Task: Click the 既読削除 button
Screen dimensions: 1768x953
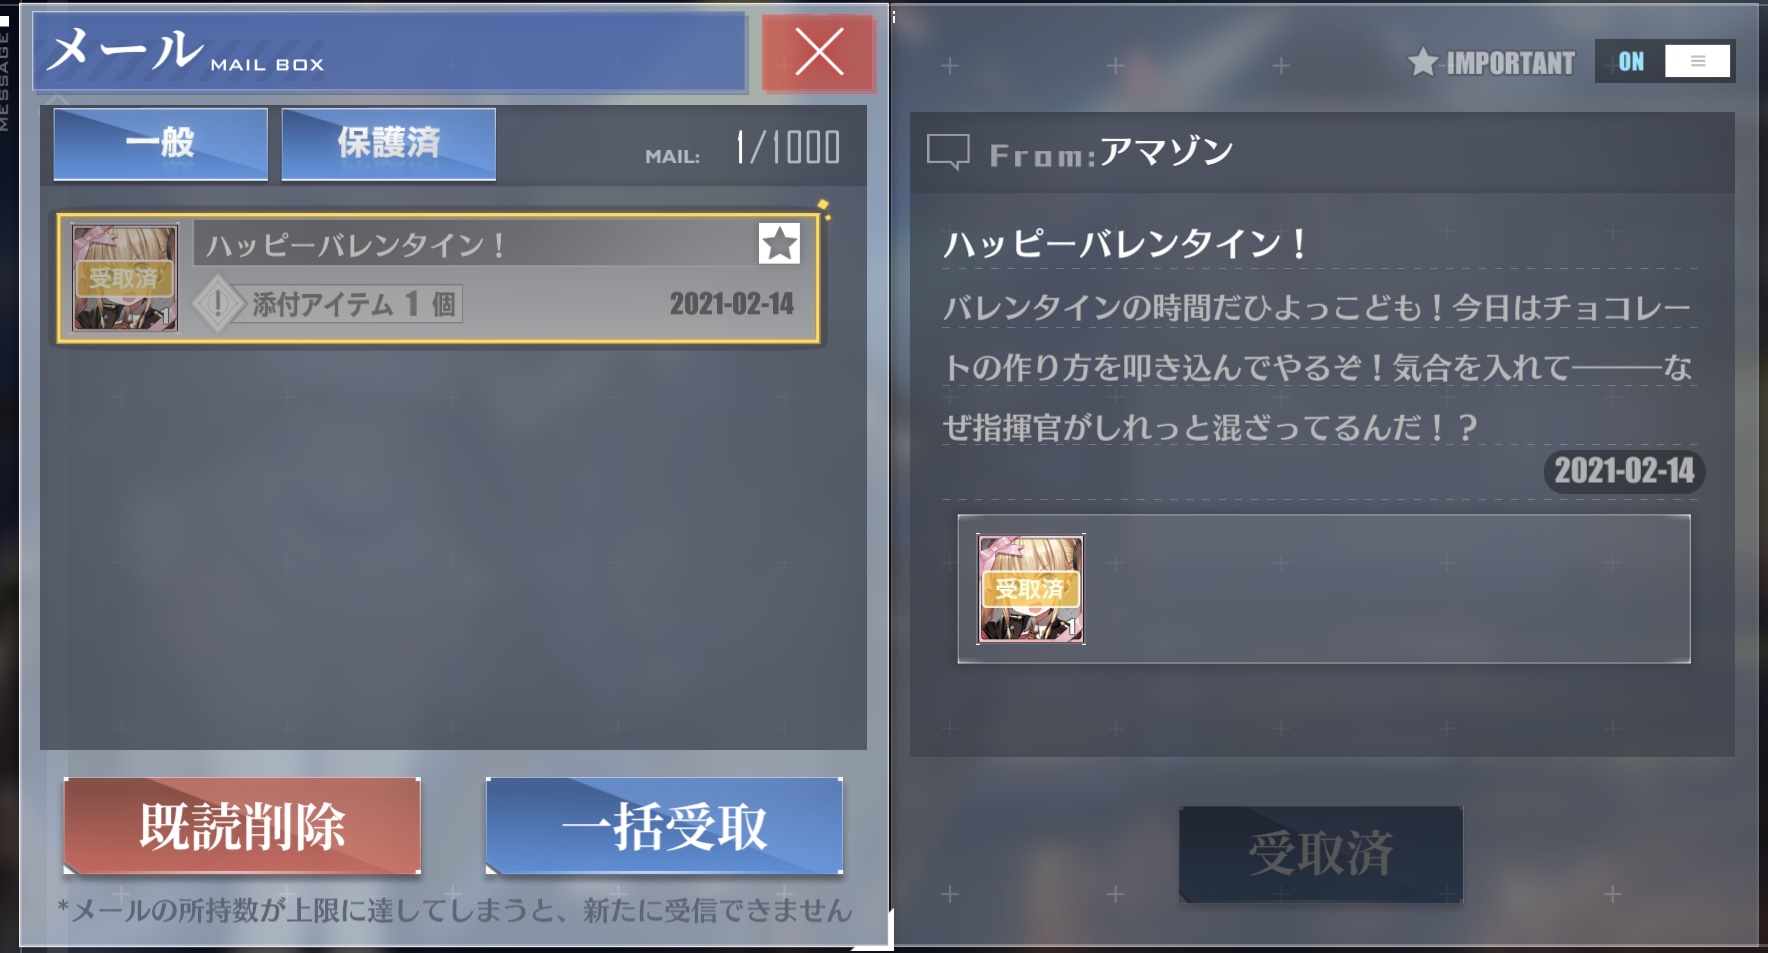Action: click(242, 826)
